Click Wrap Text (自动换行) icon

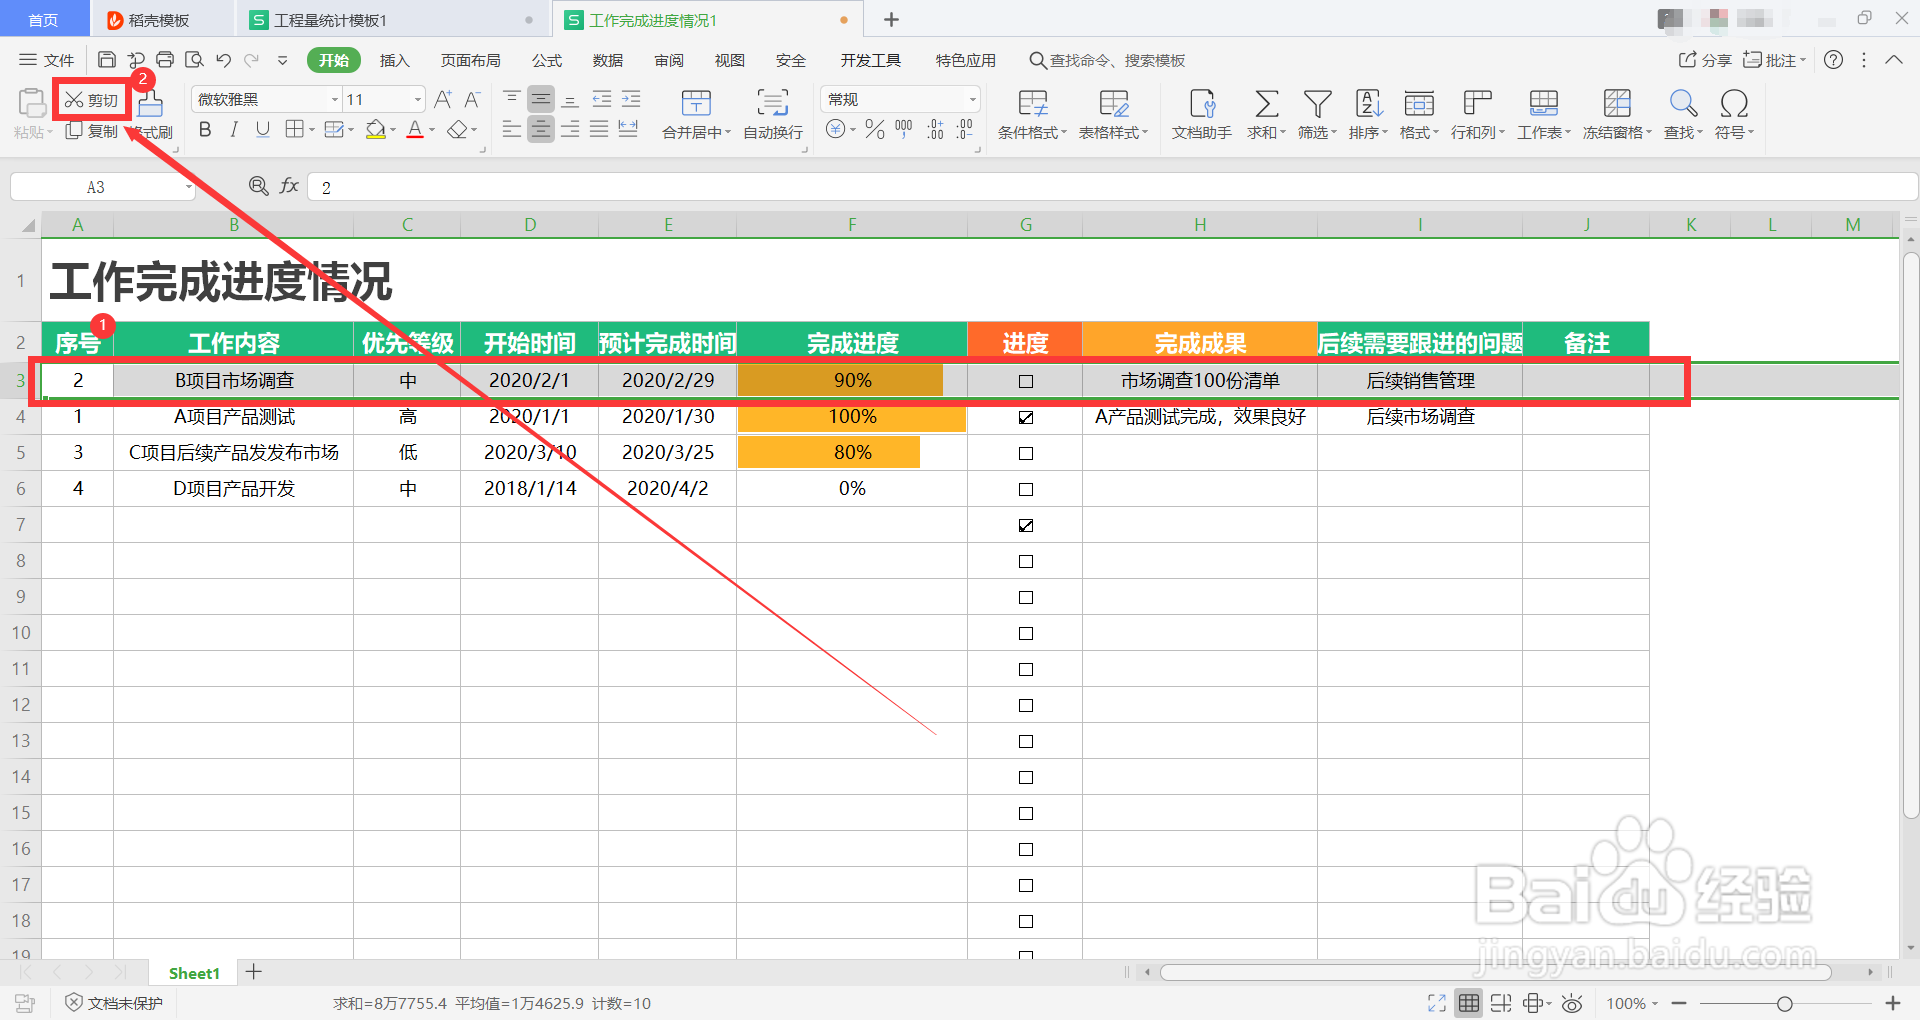click(x=773, y=102)
